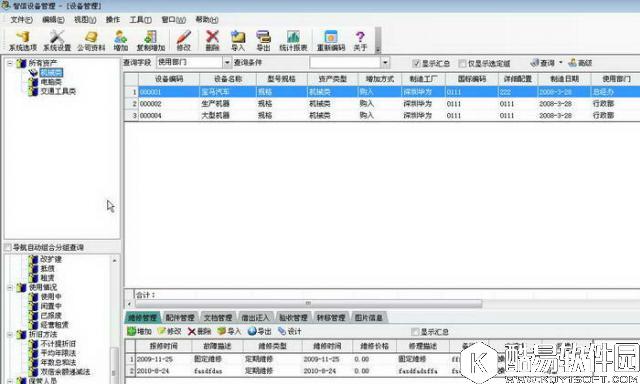The image size is (640, 384).
Task: Open the 帮助 menu
Action: point(207,20)
